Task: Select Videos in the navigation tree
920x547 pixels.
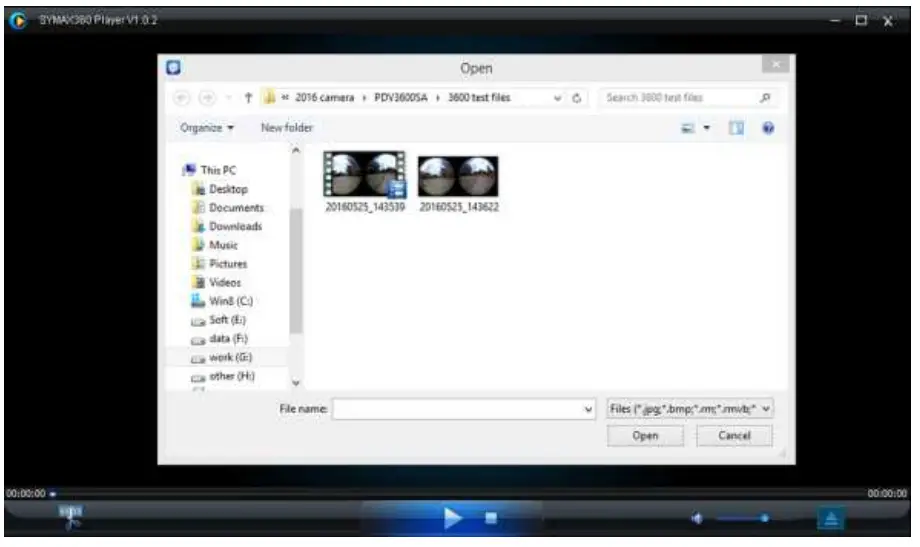Action: point(225,283)
